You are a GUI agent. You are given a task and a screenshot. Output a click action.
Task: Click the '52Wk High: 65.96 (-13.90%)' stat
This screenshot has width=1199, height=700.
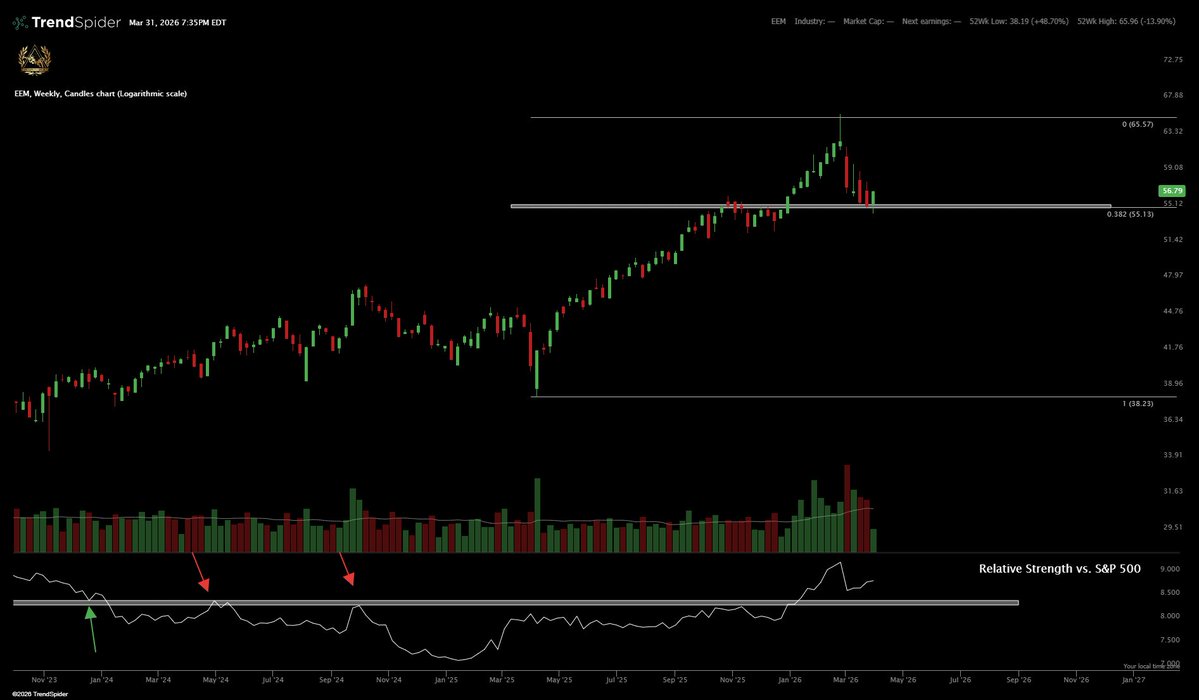coord(1126,21)
